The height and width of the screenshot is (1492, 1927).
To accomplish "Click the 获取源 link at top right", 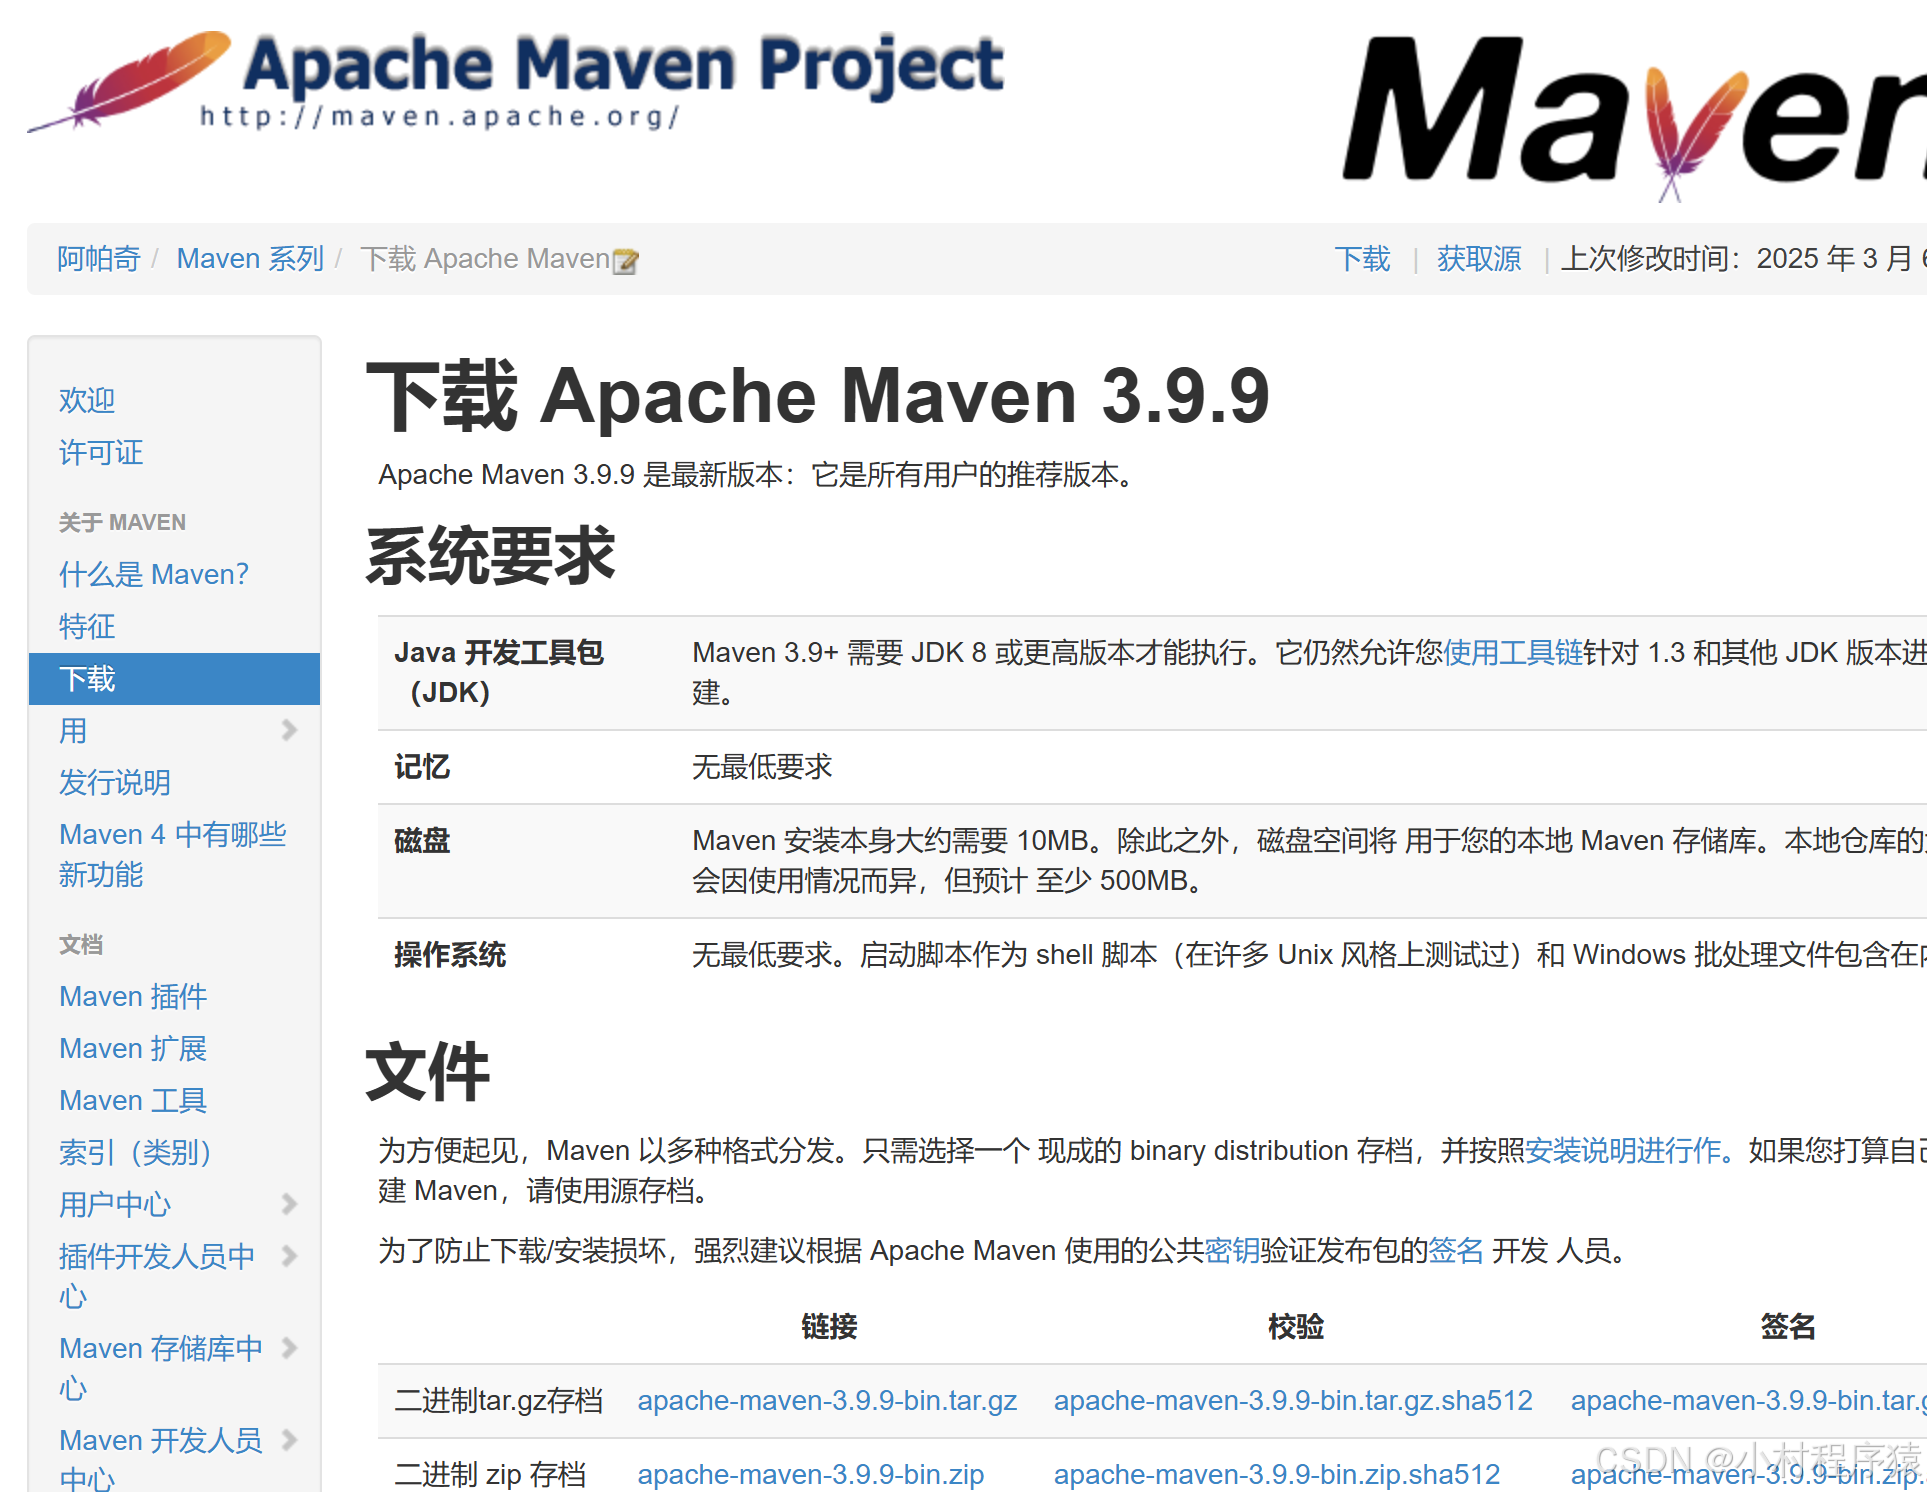I will pos(1478,259).
